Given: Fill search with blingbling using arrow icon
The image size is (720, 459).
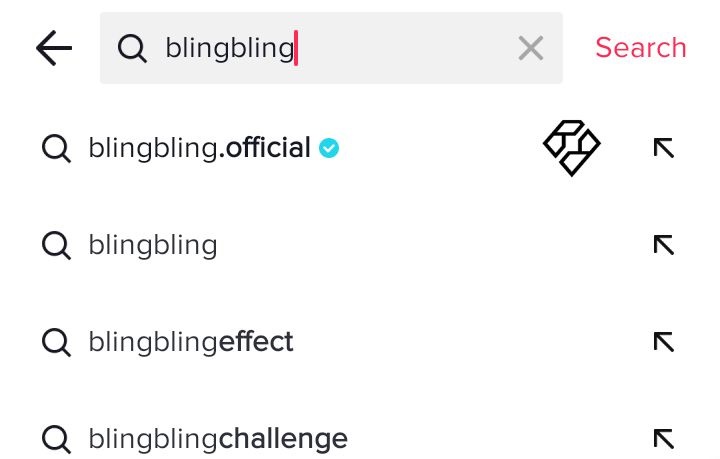Looking at the screenshot, I should click(x=664, y=245).
